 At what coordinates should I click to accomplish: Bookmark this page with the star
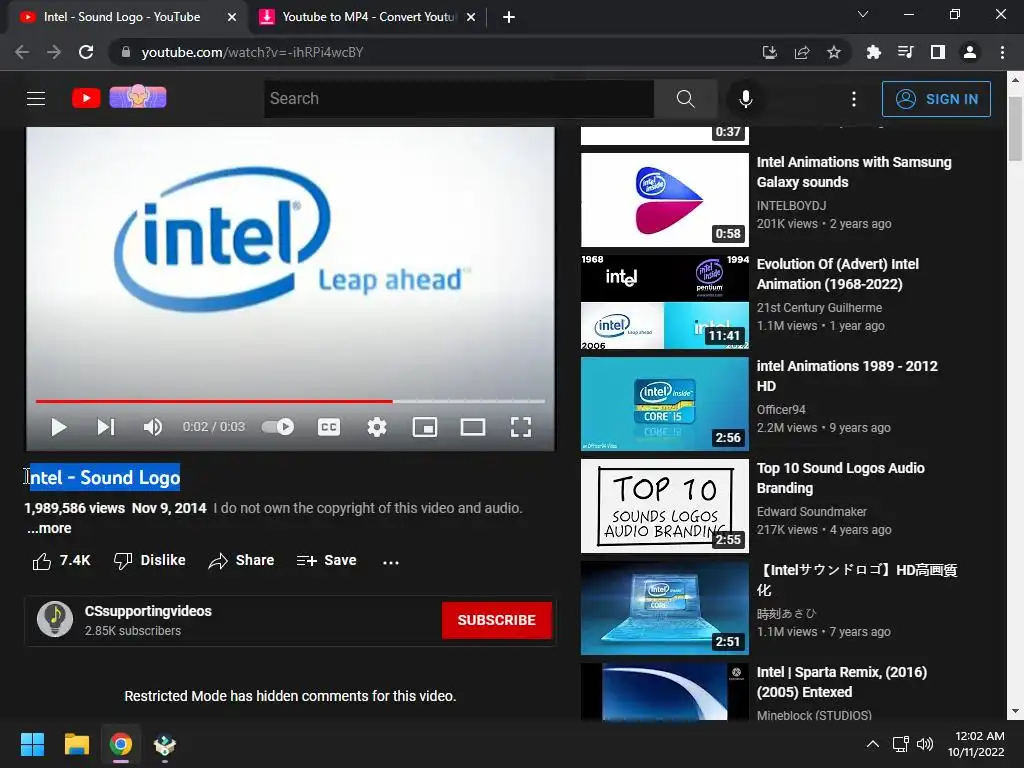[x=834, y=52]
